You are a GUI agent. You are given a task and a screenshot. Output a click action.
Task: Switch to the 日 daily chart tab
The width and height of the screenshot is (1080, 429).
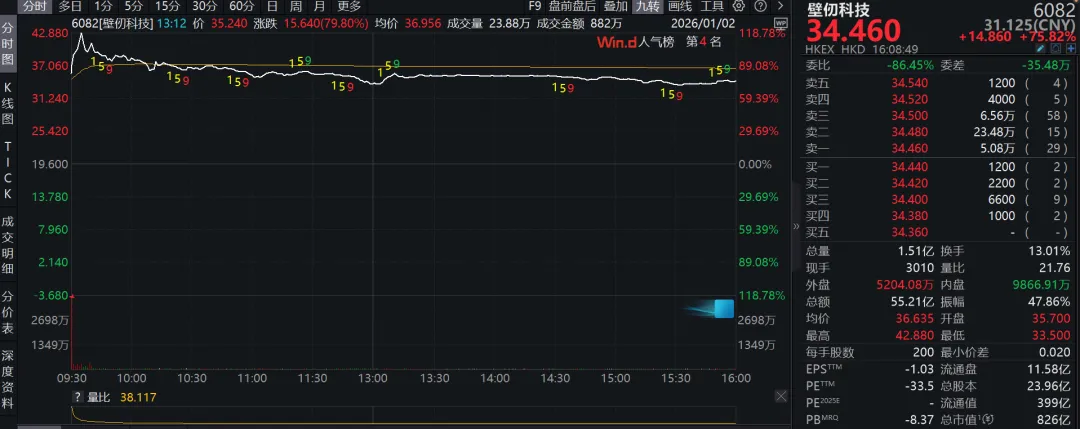point(272,6)
